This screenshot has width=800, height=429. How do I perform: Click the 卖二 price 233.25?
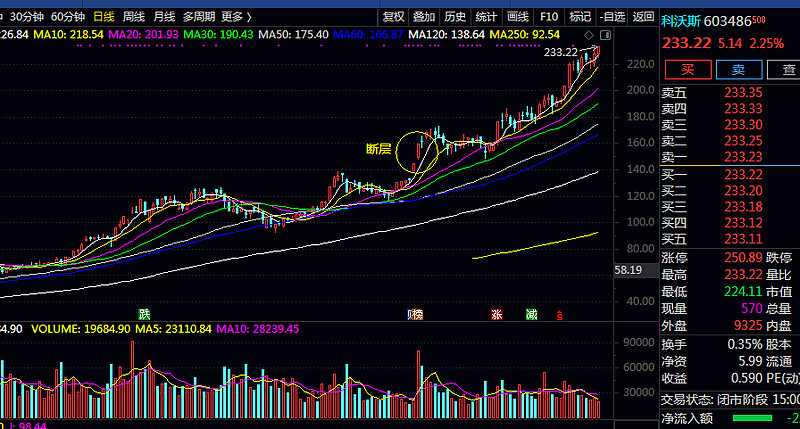click(x=743, y=141)
